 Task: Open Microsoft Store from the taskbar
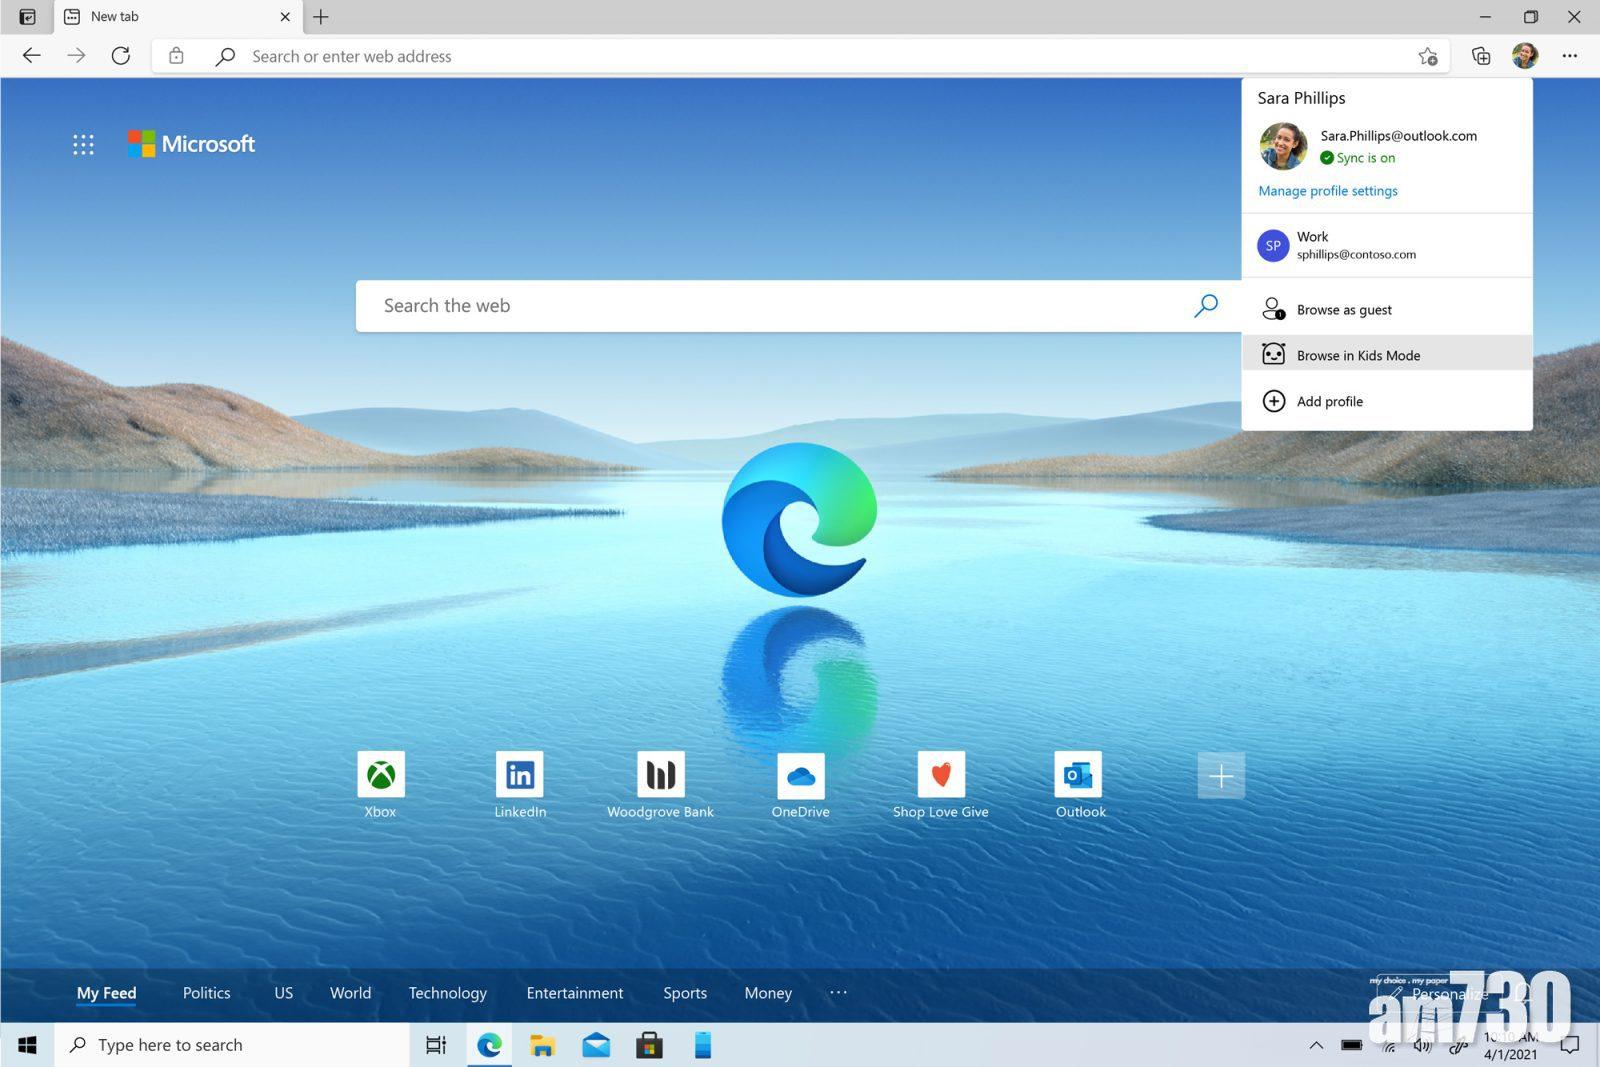tap(649, 1045)
